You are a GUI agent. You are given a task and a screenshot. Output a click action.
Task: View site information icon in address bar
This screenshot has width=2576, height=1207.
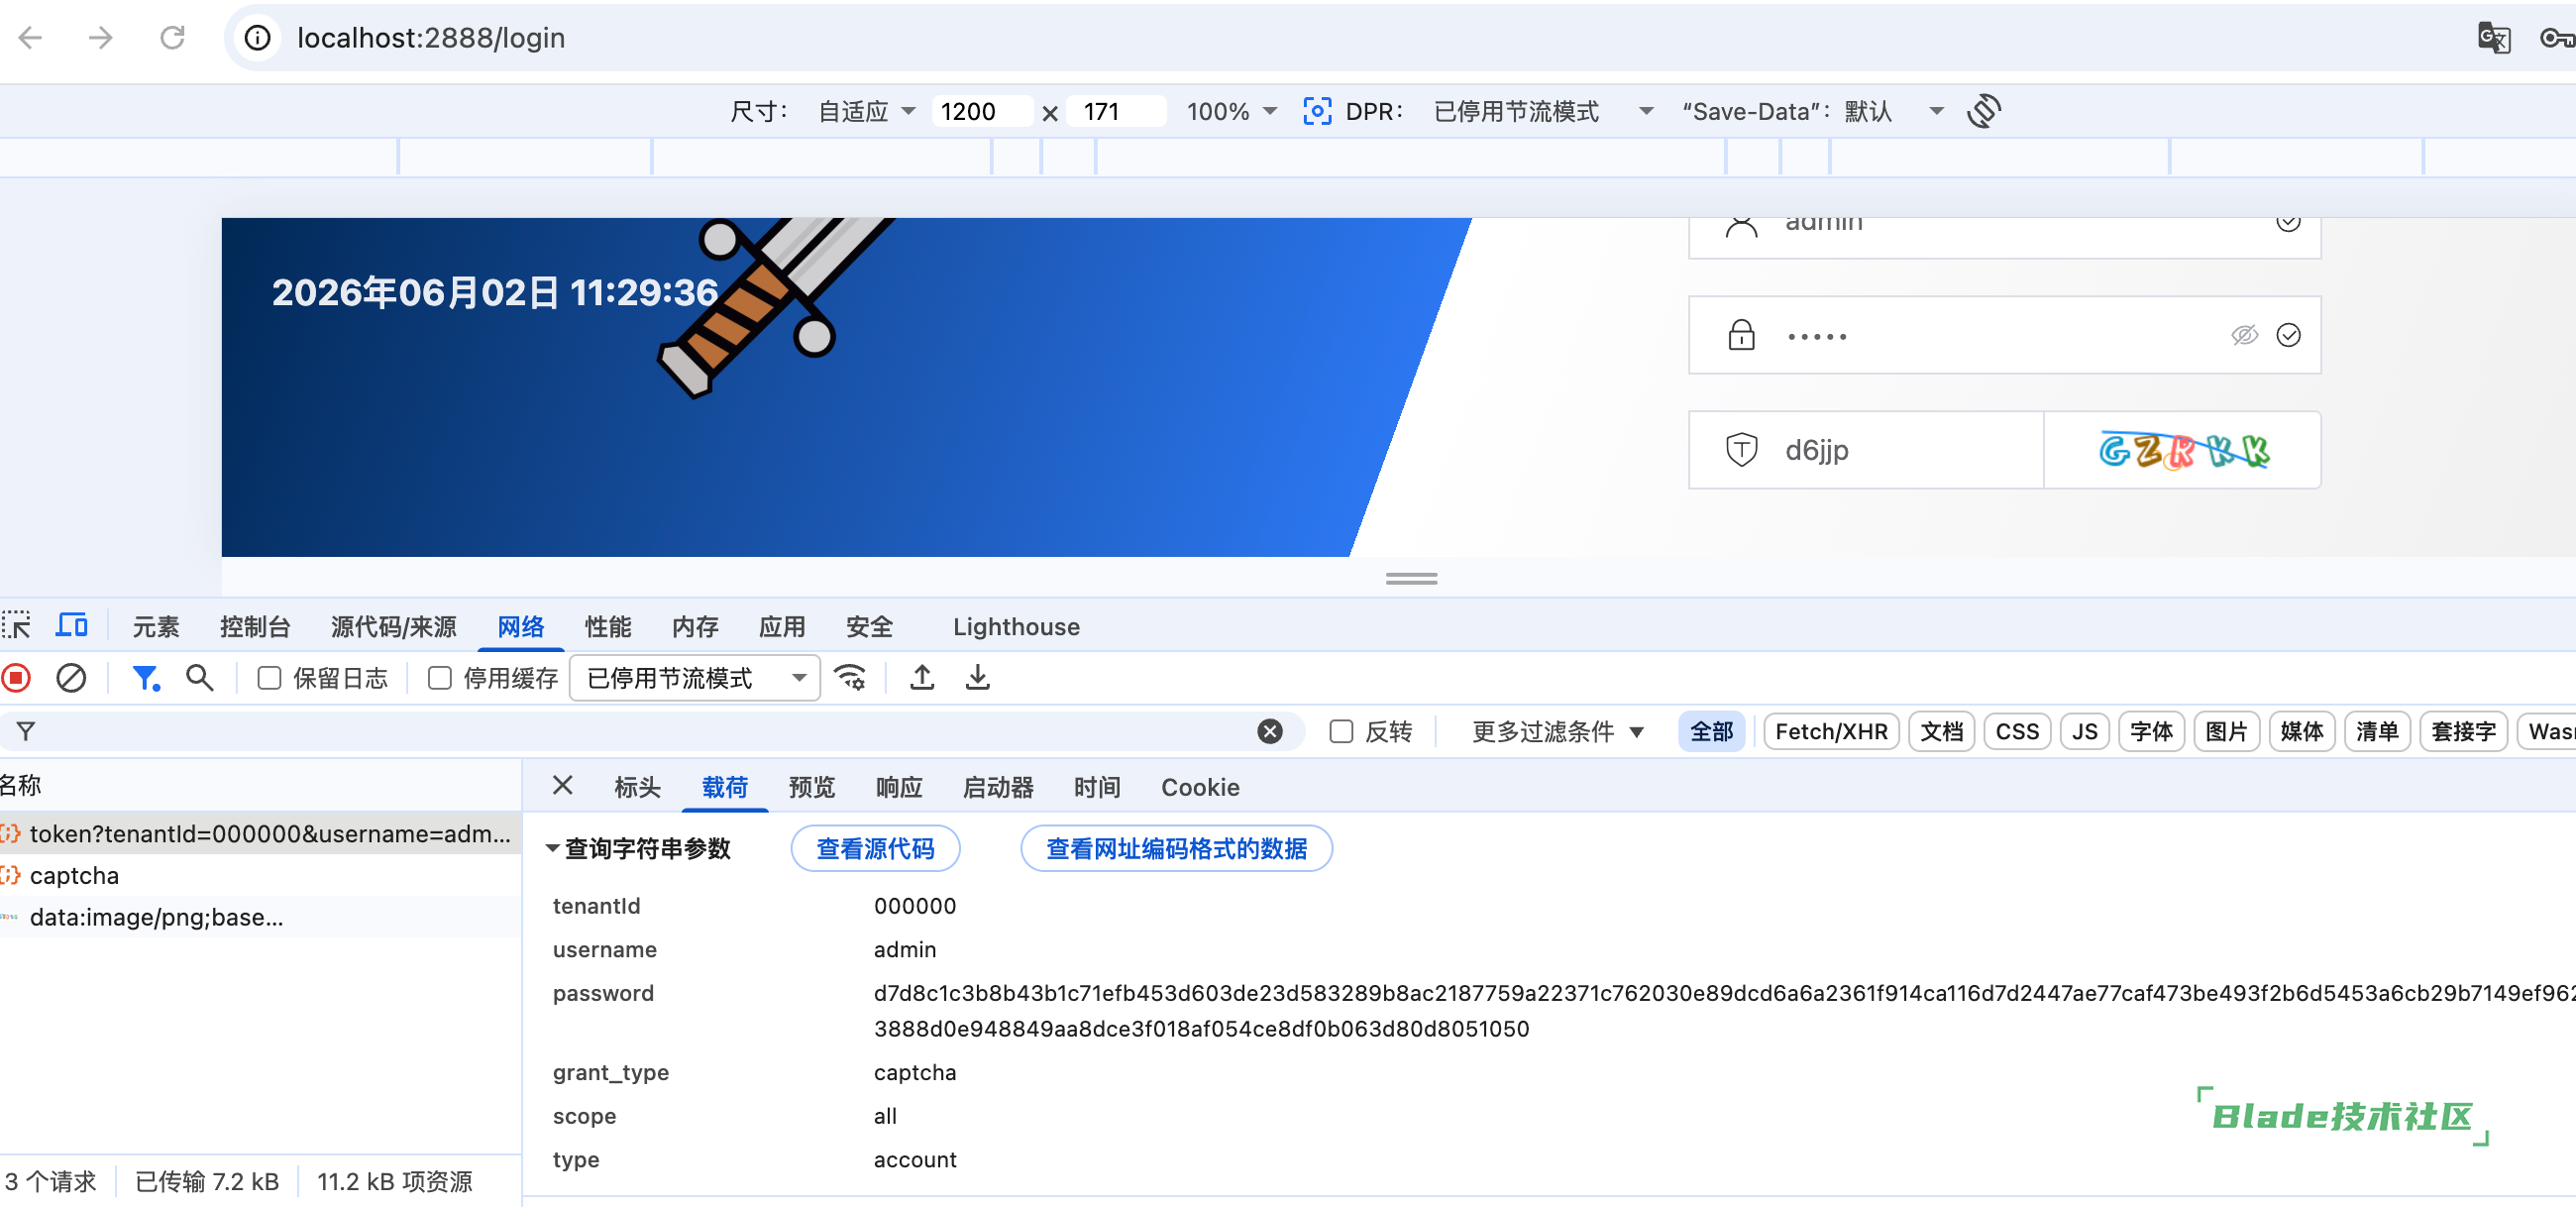click(258, 38)
